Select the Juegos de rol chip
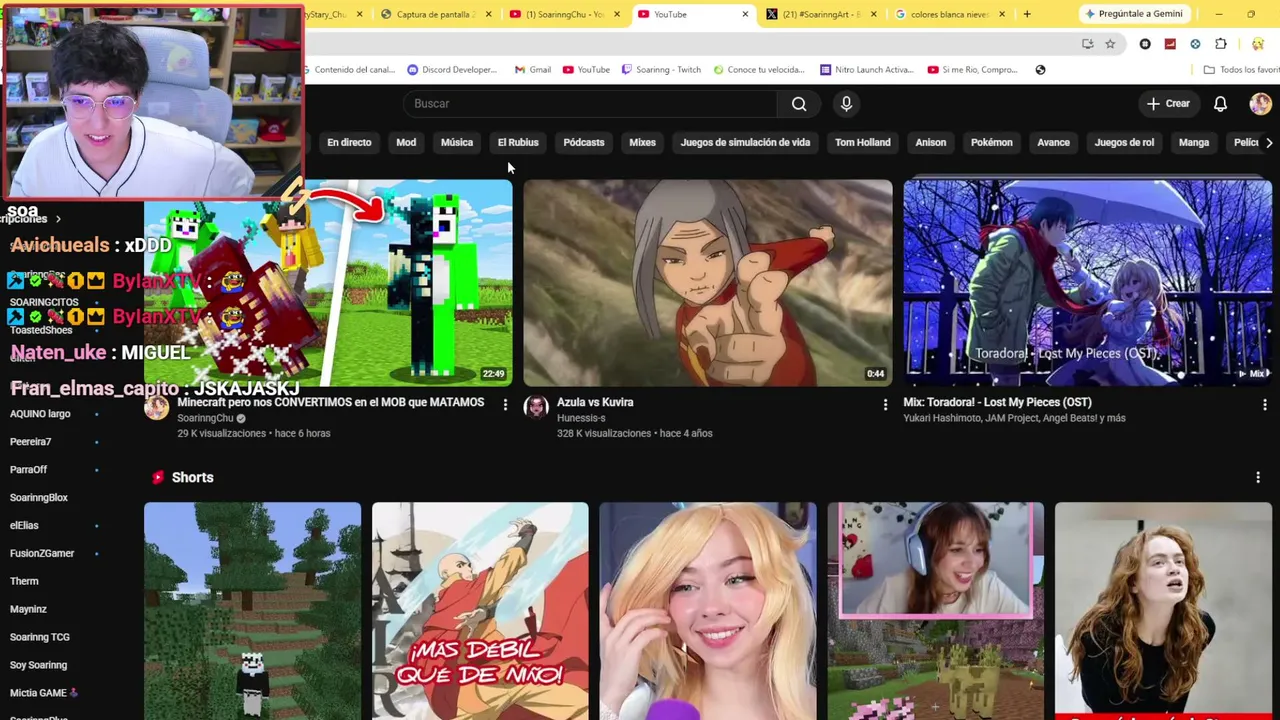1280x720 pixels. (x=1124, y=142)
